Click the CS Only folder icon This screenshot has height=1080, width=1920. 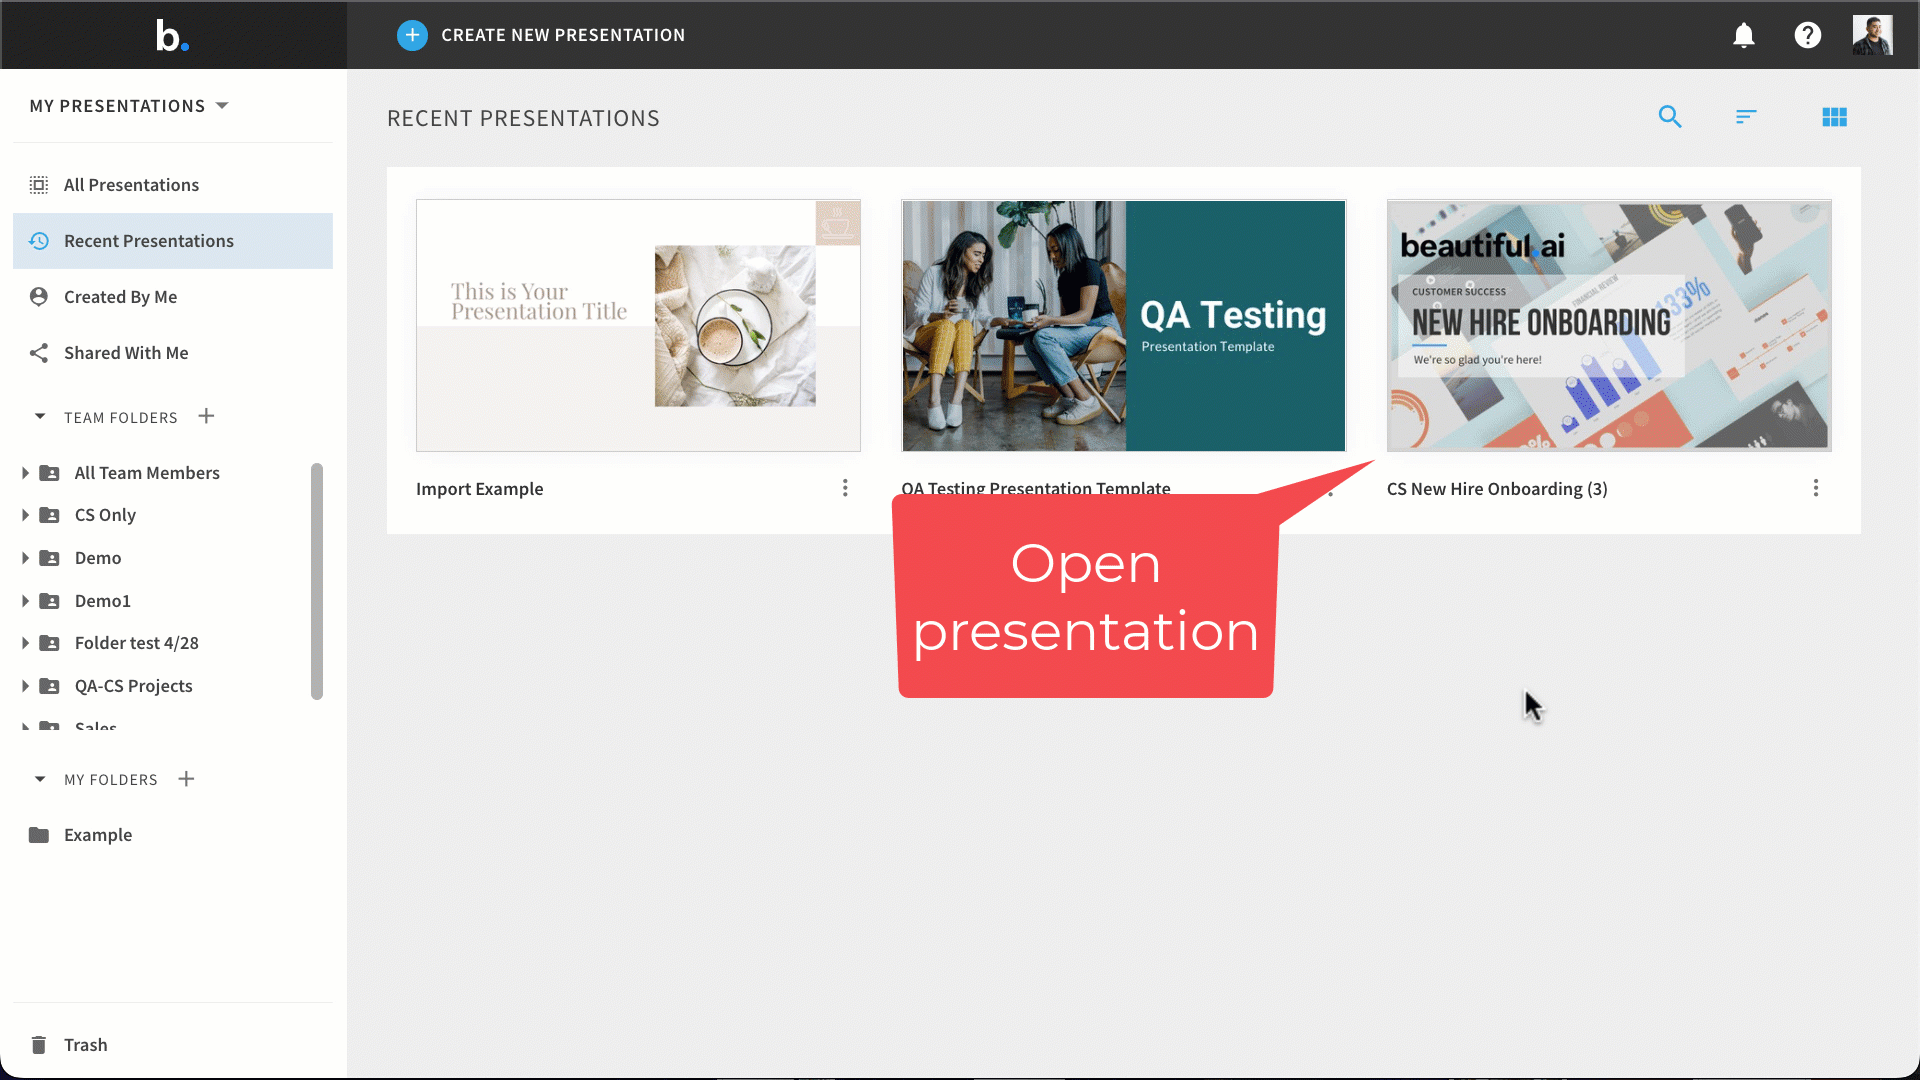tap(49, 515)
